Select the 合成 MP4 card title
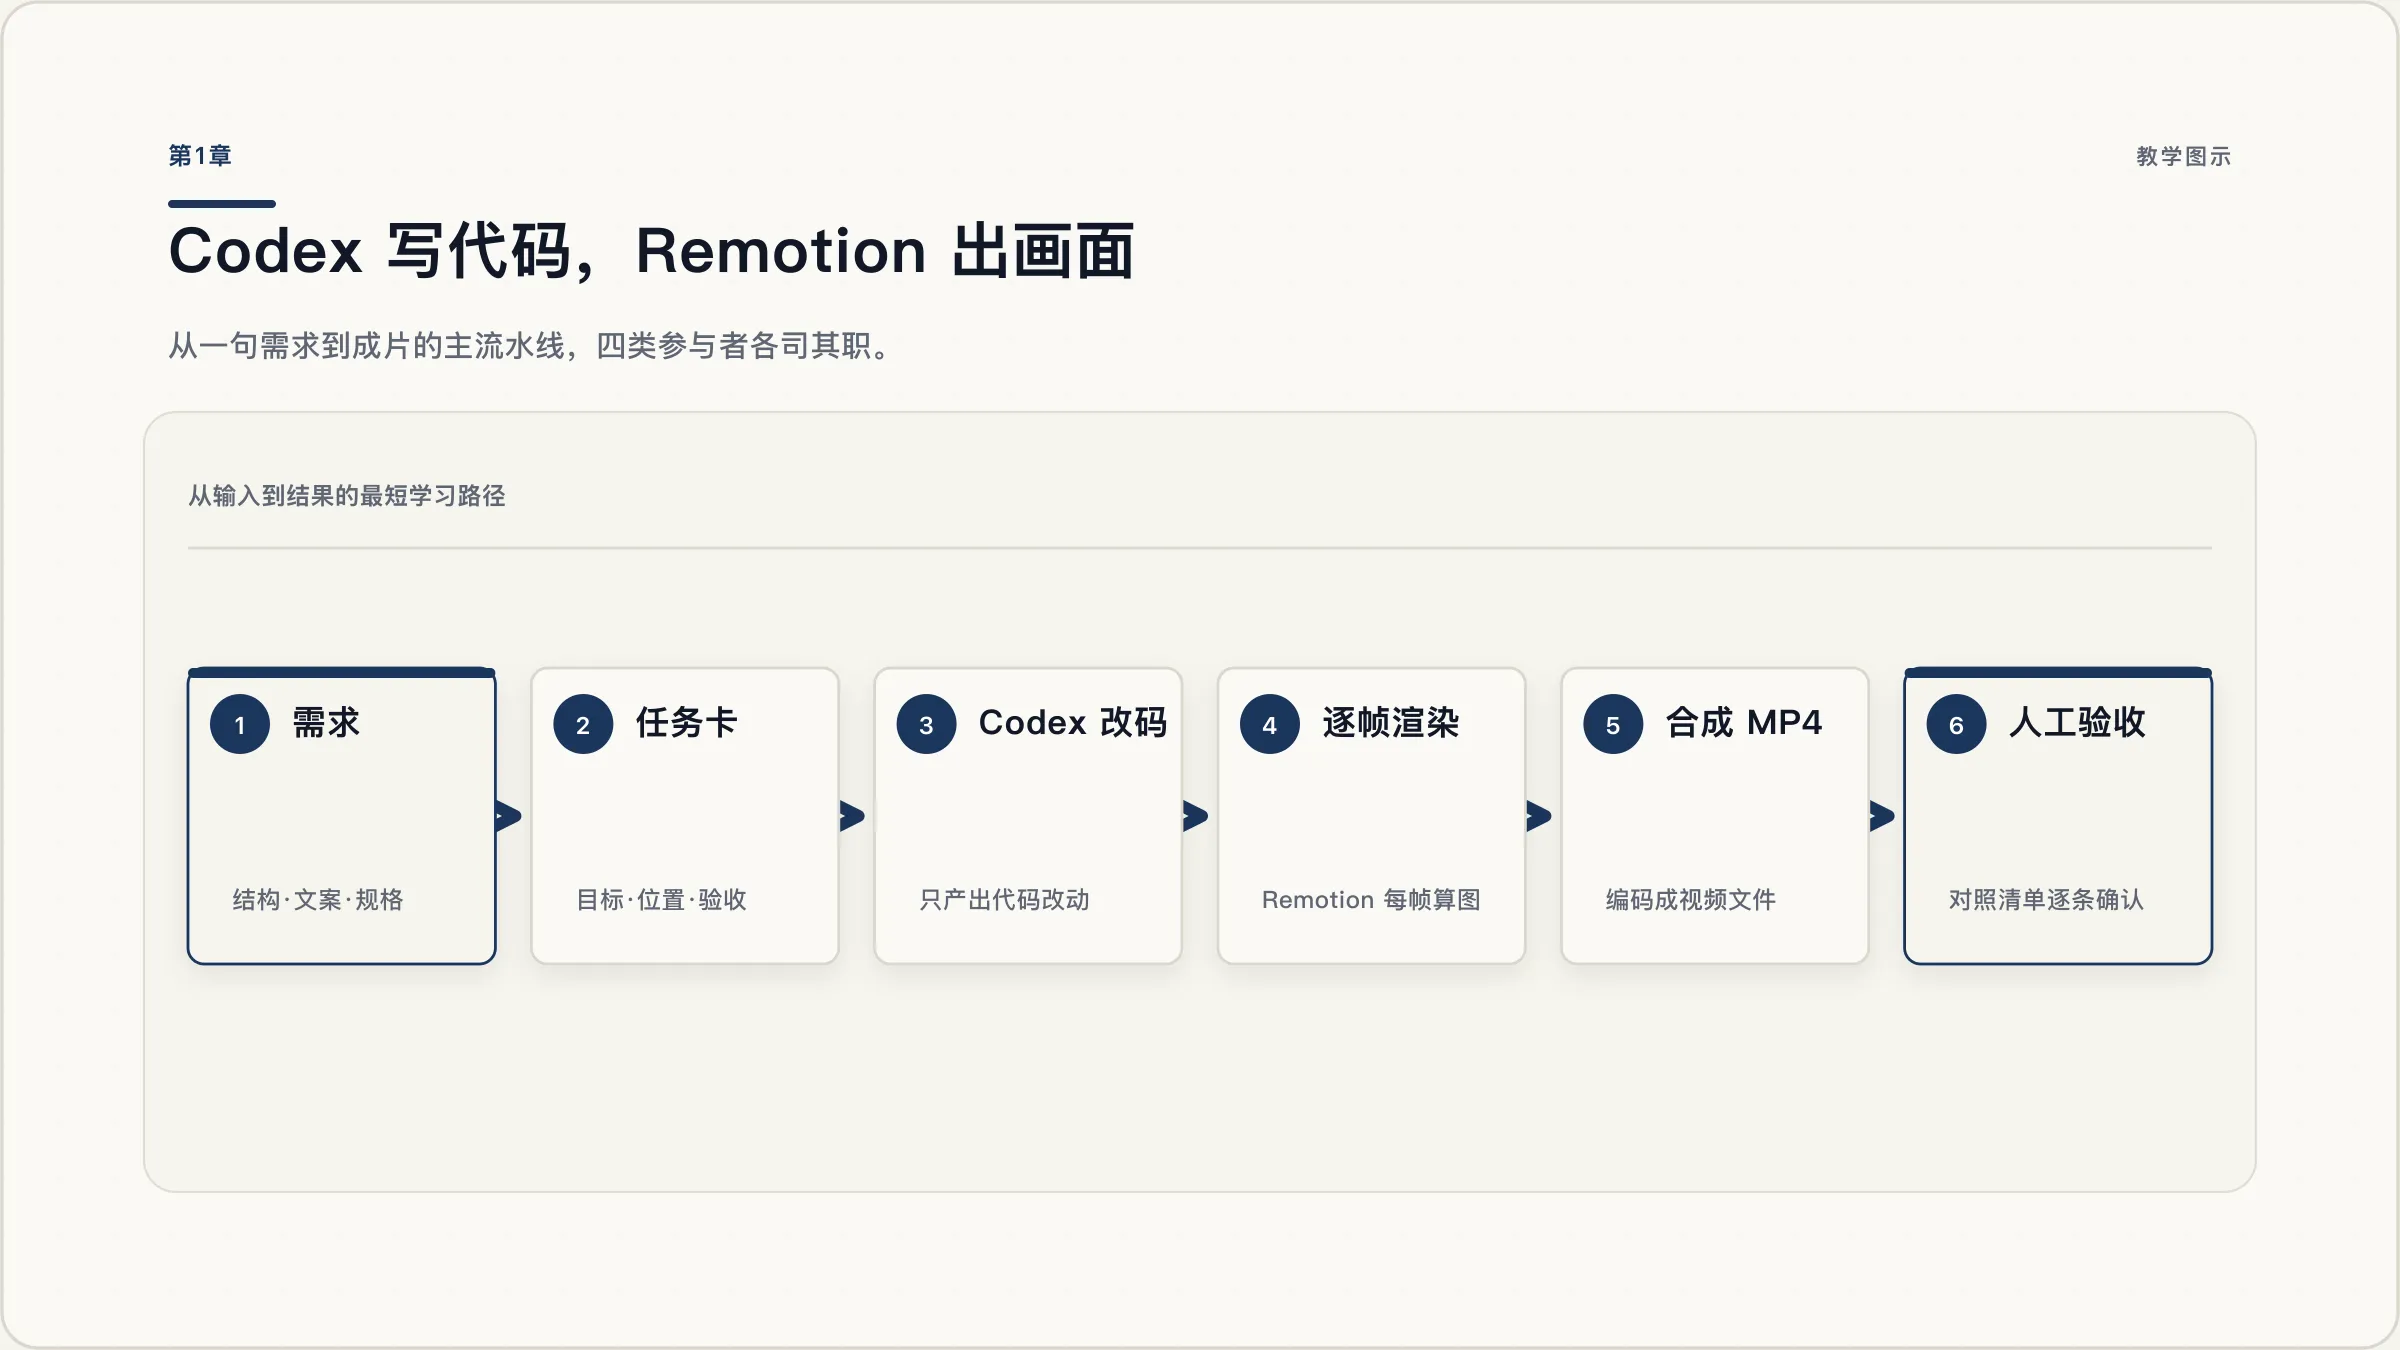The width and height of the screenshot is (2400, 1350). click(1744, 722)
